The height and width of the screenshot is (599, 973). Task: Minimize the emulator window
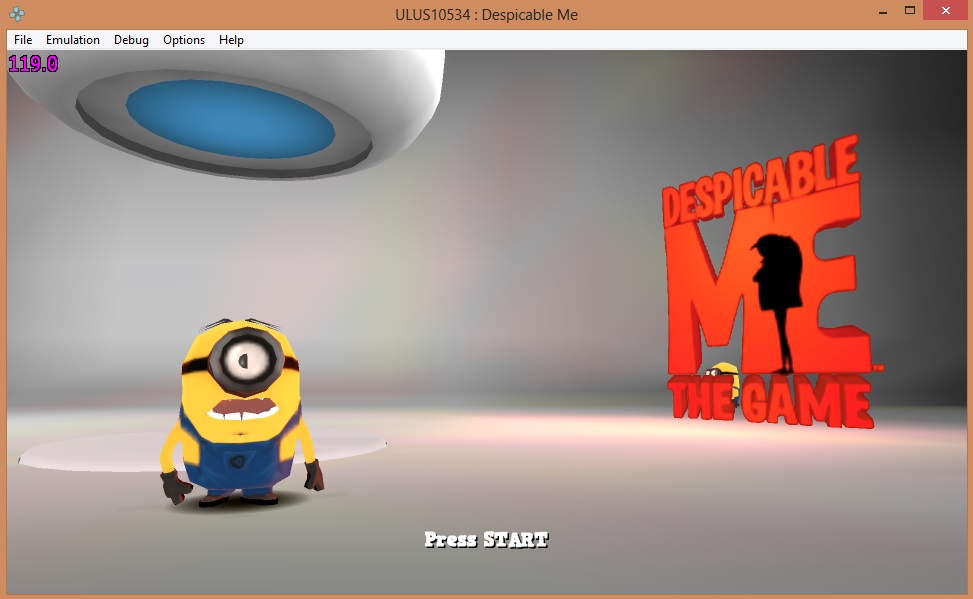click(x=883, y=12)
